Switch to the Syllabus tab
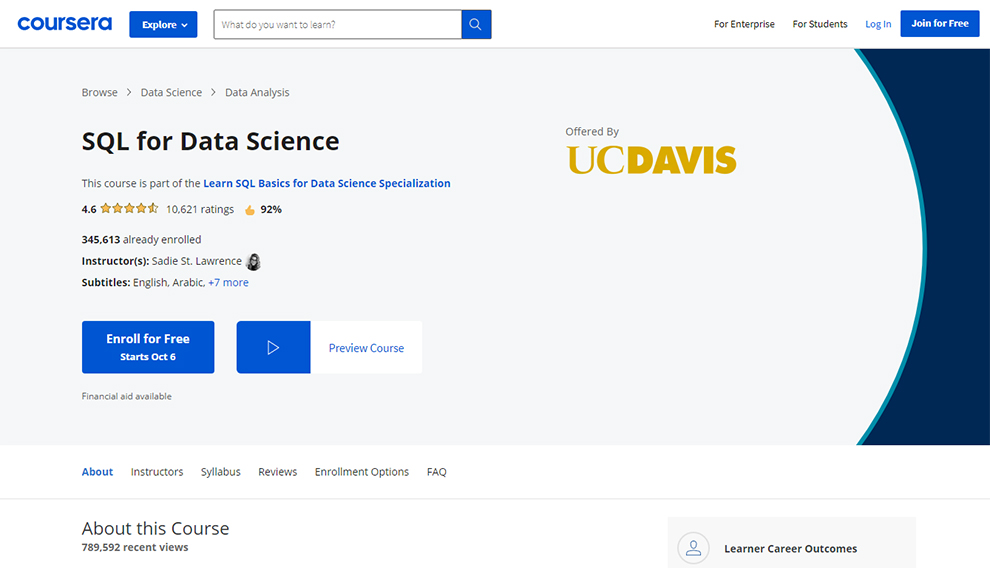The image size is (990, 568). 220,472
